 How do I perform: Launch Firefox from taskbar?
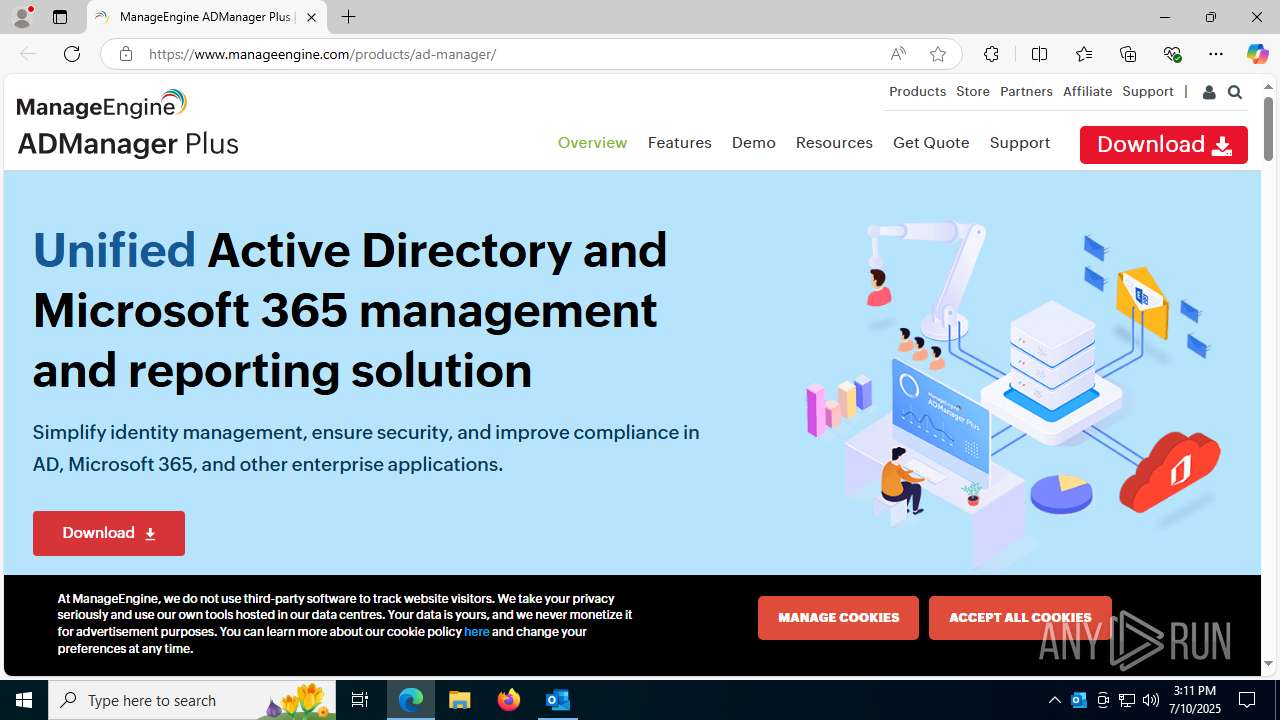509,700
